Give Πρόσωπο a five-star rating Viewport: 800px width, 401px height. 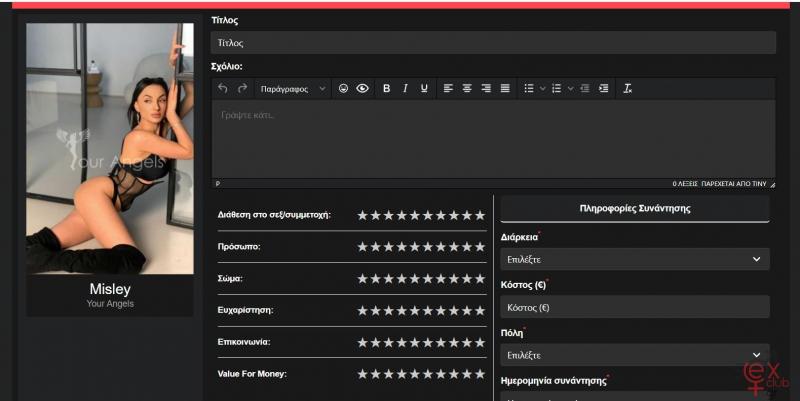click(415, 247)
